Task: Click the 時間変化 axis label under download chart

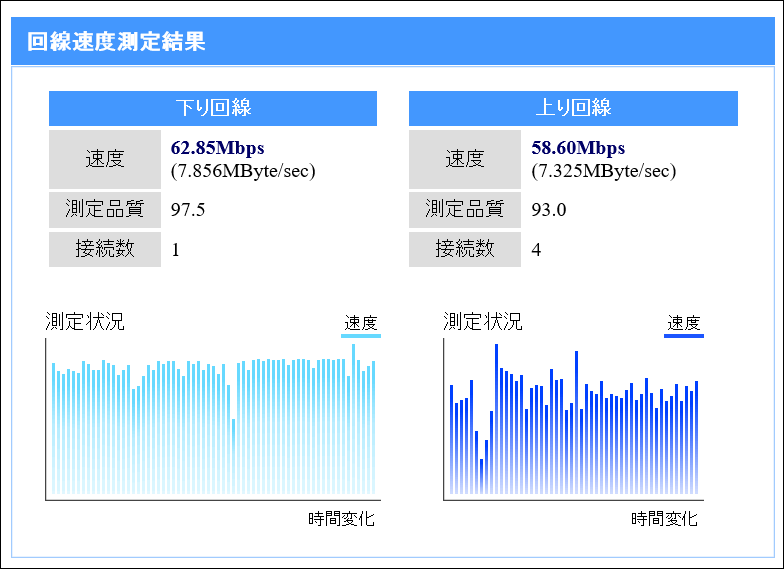Action: 341,519
